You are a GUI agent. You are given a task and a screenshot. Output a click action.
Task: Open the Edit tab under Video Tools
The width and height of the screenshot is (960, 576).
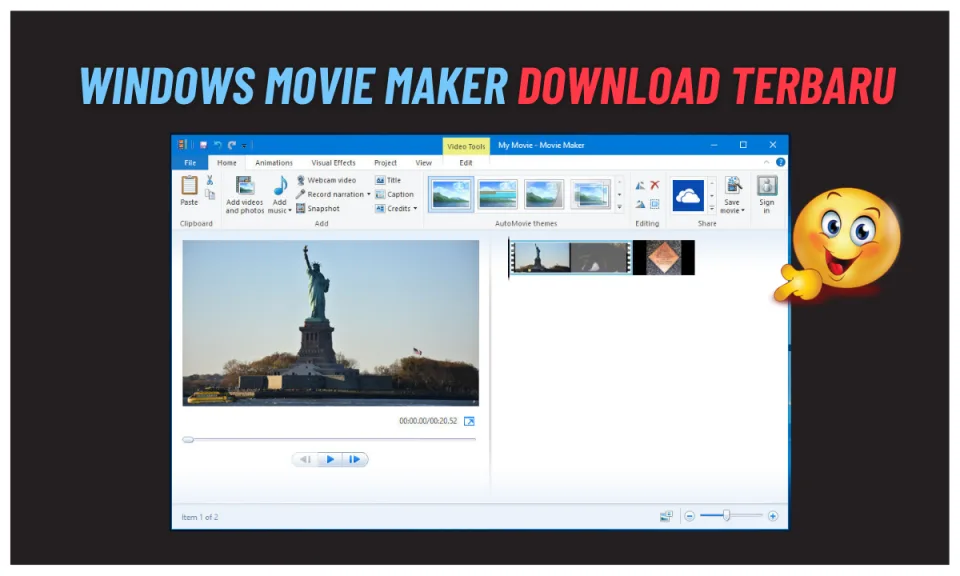[x=466, y=163]
